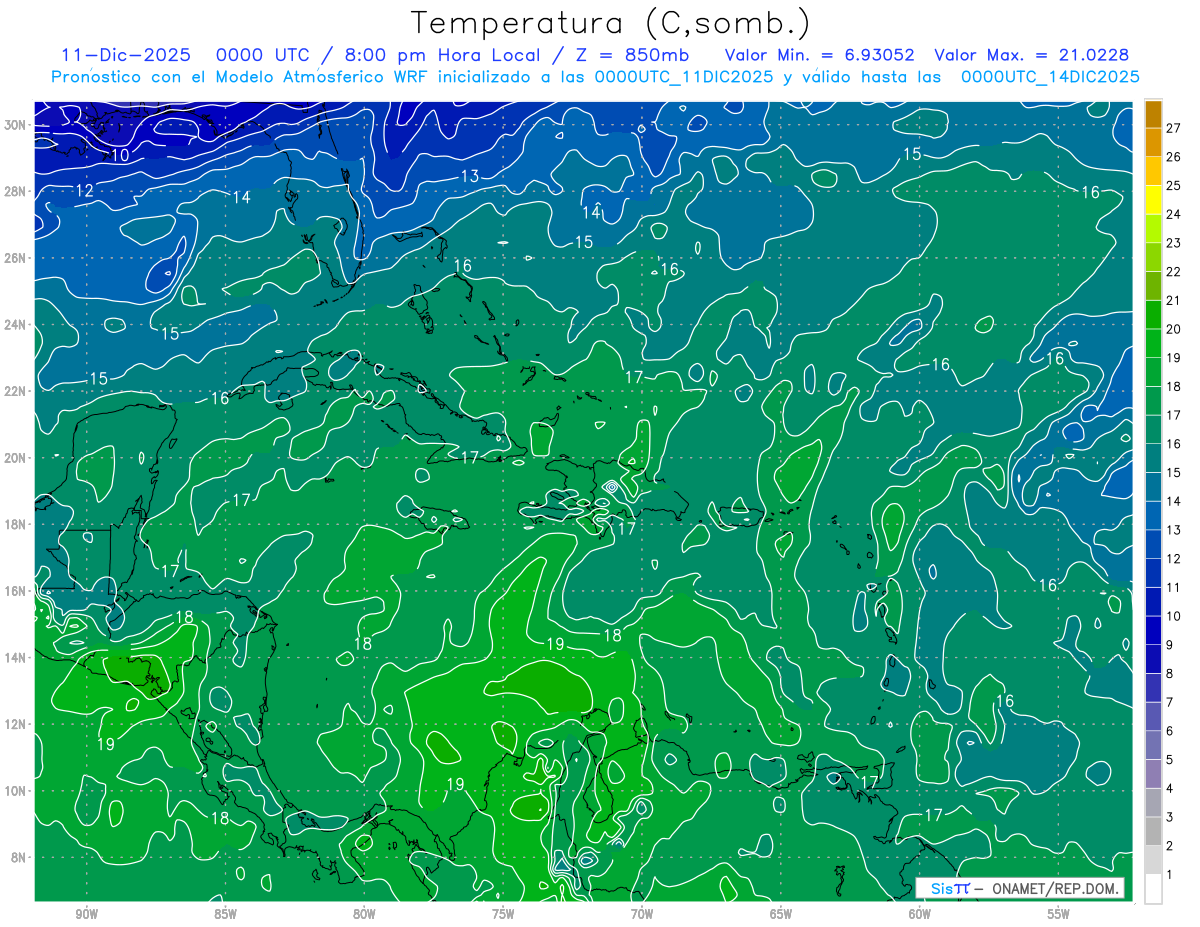This screenshot has height=927, width=1200.
Task: Click the '60W' longitude axis label
Action: pos(920,914)
